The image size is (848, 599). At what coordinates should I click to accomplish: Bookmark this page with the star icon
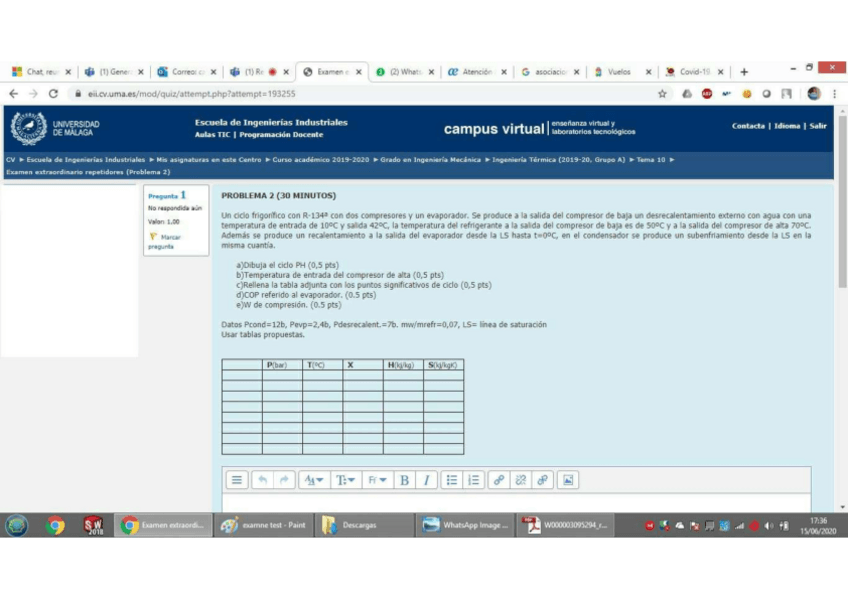pyautogui.click(x=662, y=93)
